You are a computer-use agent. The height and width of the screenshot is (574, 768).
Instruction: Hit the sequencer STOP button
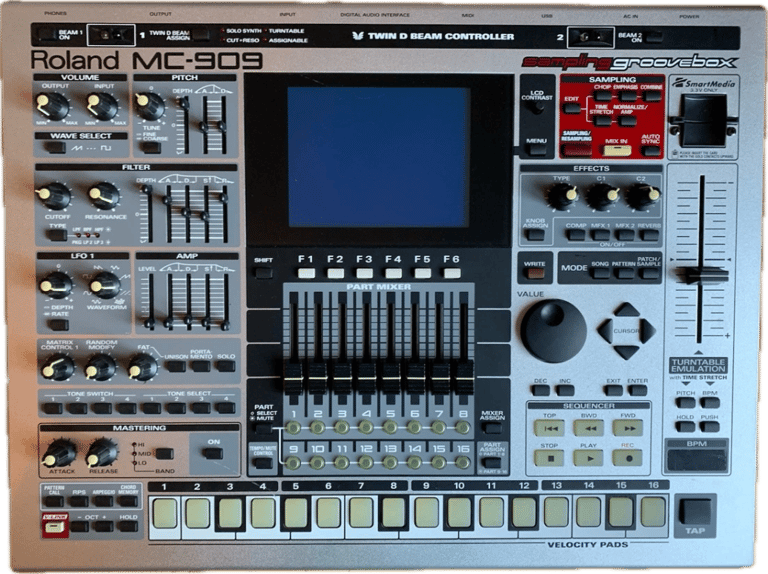click(549, 458)
